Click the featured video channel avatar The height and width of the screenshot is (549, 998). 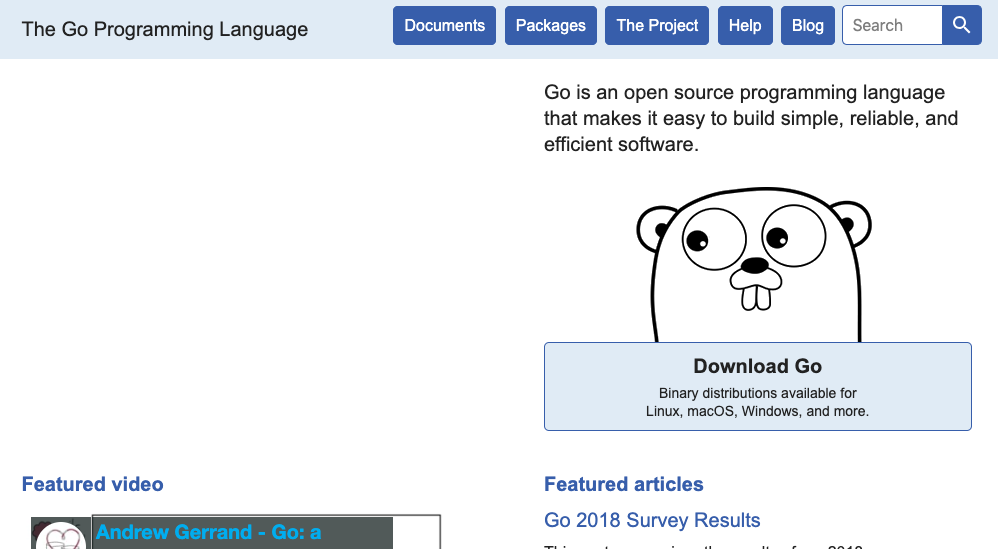[x=60, y=536]
